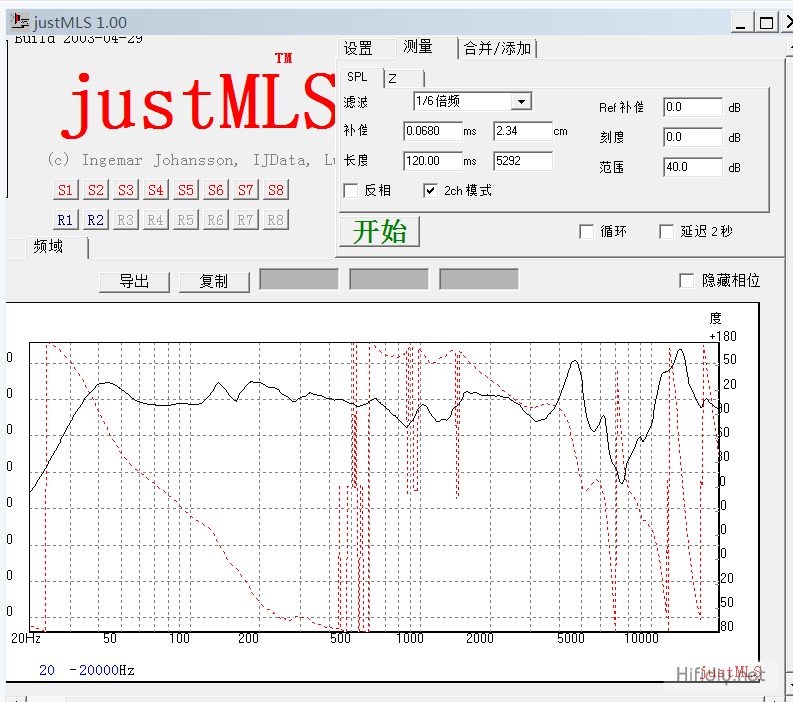
Task: Enable the 循环 loop checkbox
Action: pos(587,232)
